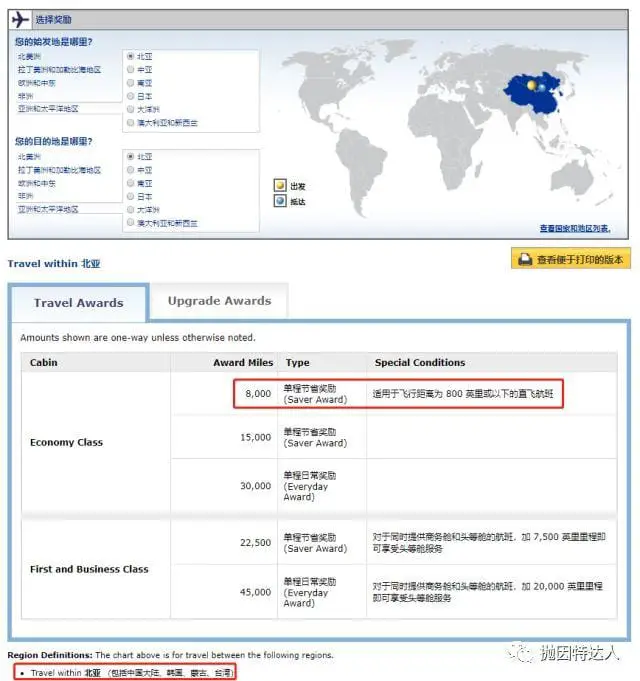Choose 亚洲和太平洋地区 in the destination region list
This screenshot has height=681, width=640.
click(x=48, y=209)
